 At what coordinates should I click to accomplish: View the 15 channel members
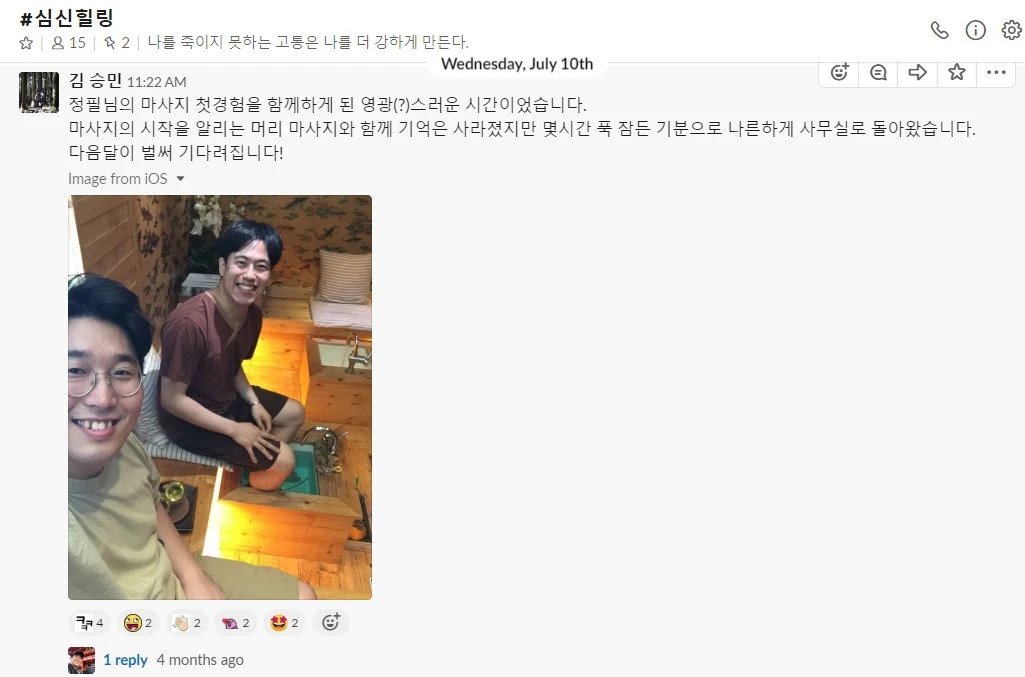[x=69, y=43]
